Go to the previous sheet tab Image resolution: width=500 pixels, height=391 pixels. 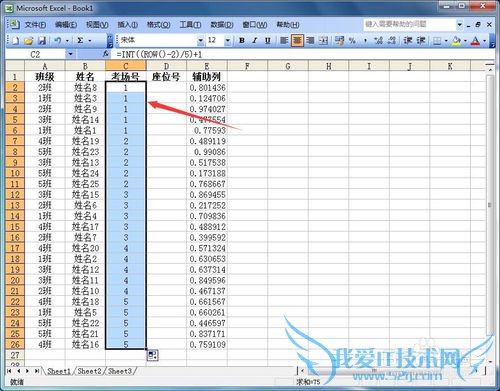click(x=18, y=371)
